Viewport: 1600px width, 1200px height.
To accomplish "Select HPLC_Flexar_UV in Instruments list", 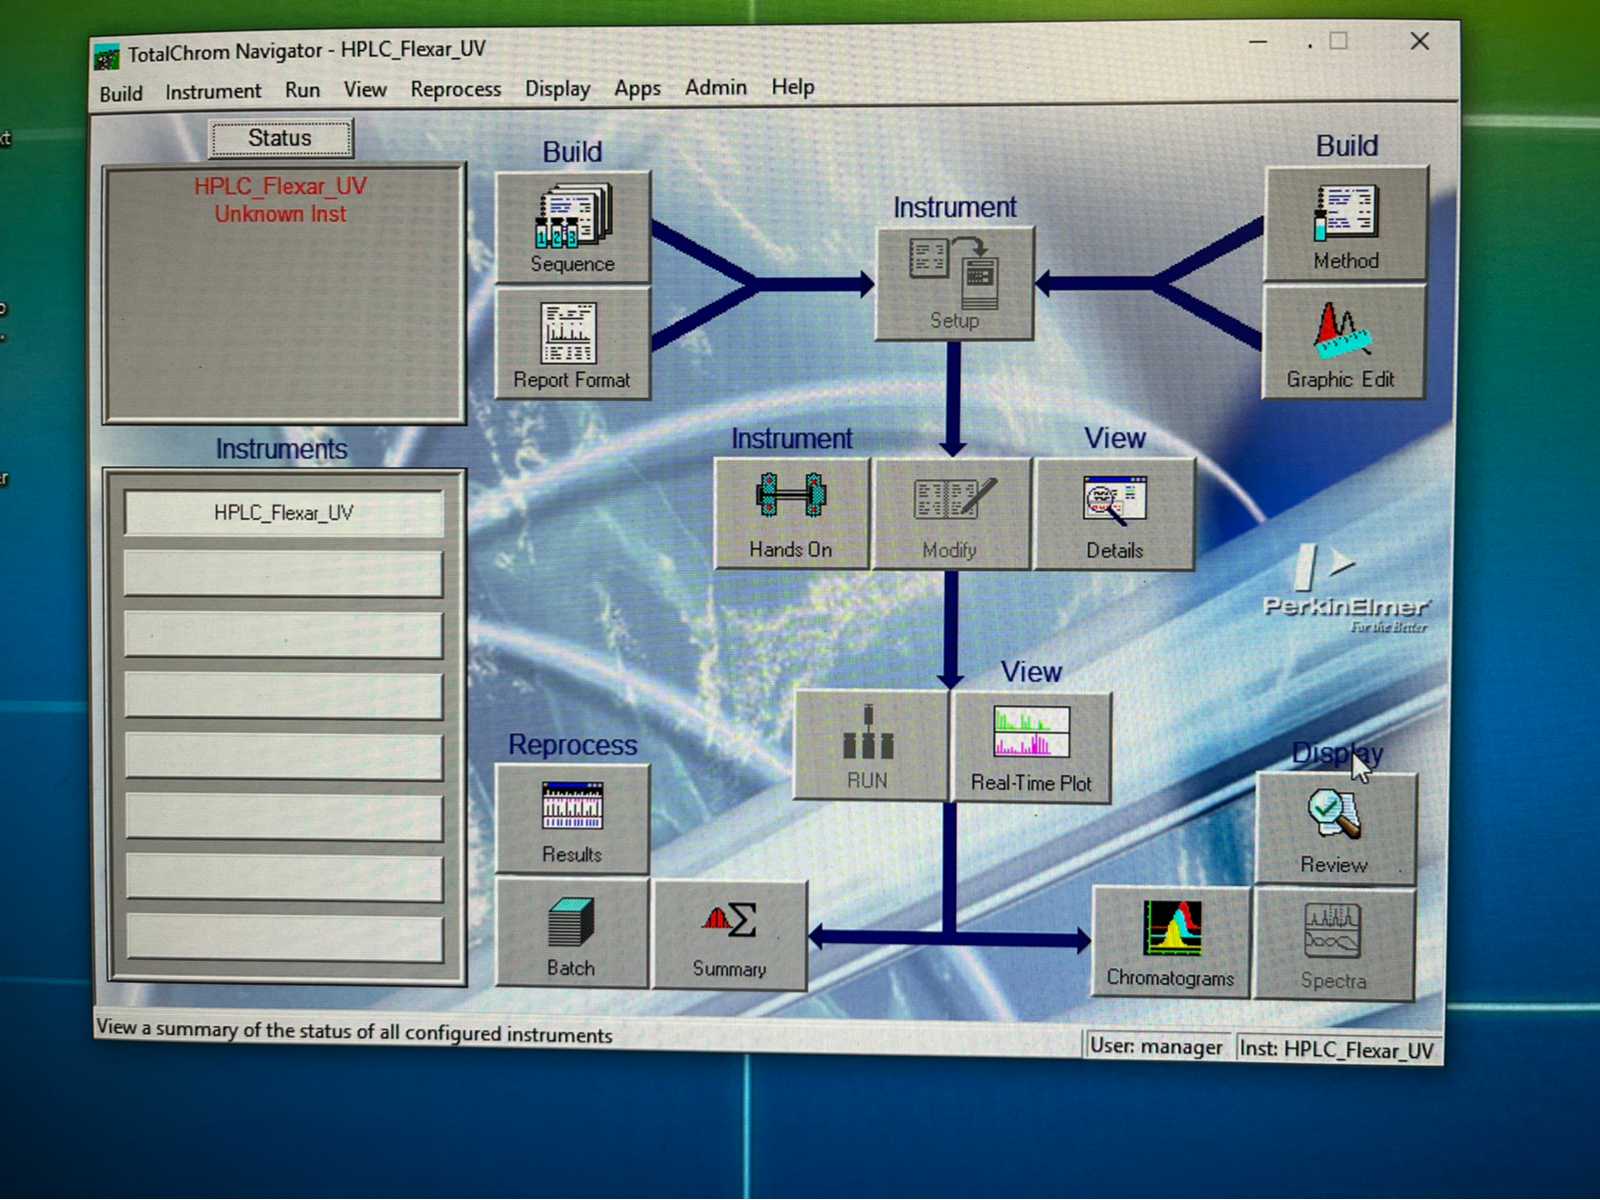I will pyautogui.click(x=283, y=513).
